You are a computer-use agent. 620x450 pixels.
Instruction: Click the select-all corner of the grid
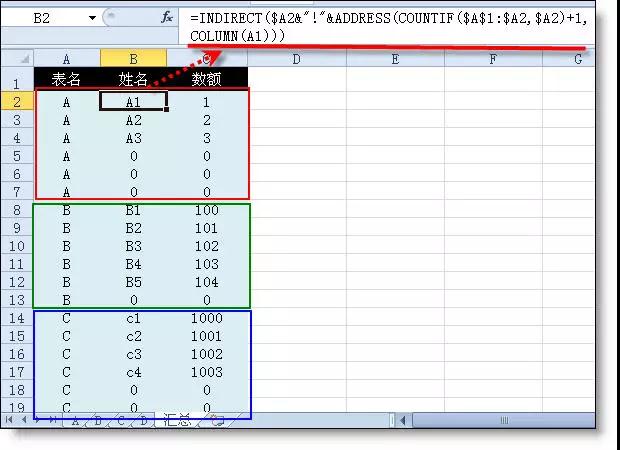click(x=18, y=59)
